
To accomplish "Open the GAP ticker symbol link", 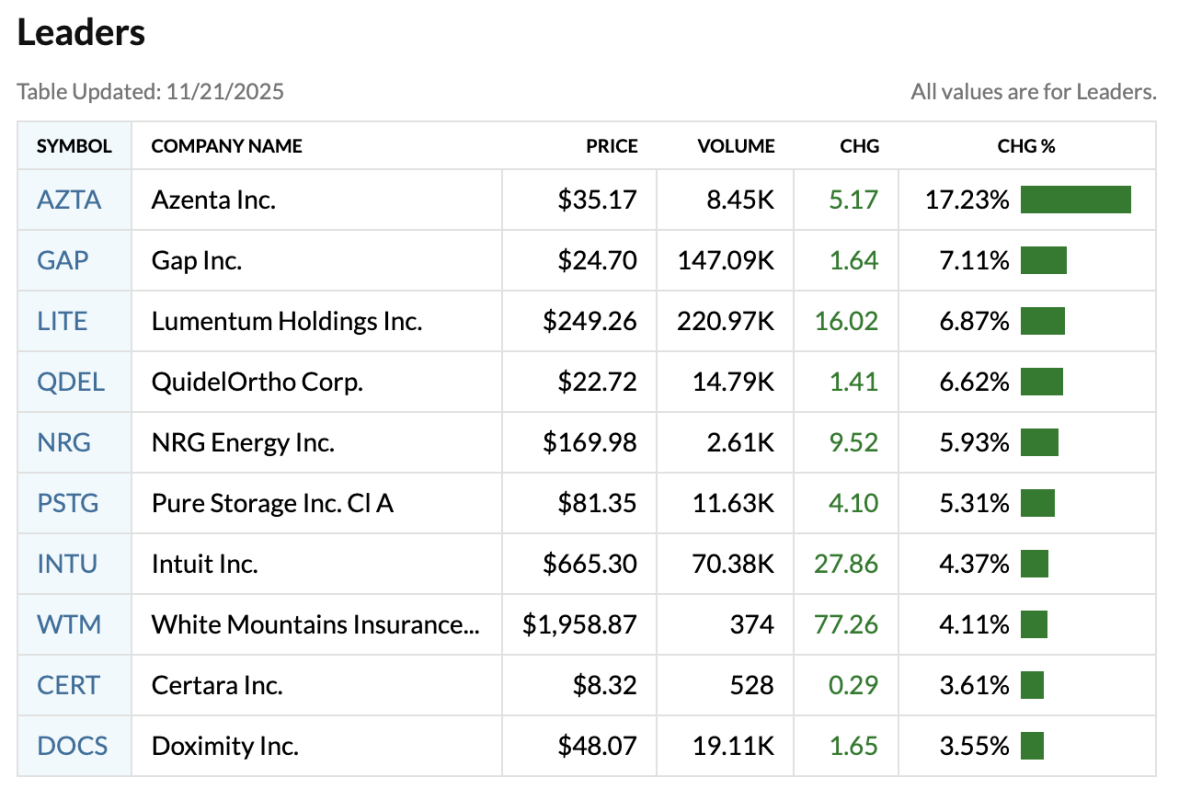I will click(x=63, y=261).
